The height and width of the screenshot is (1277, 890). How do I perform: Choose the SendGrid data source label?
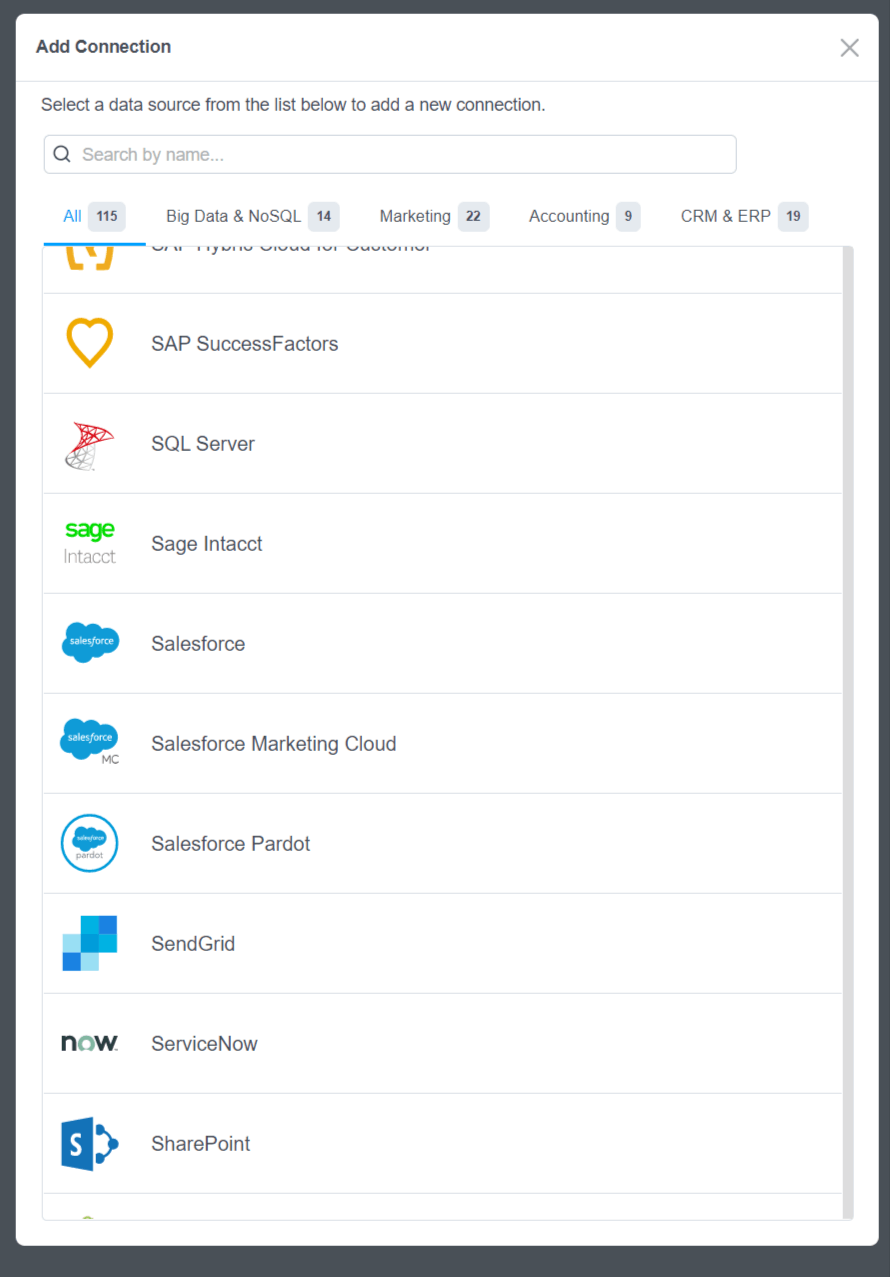click(193, 944)
